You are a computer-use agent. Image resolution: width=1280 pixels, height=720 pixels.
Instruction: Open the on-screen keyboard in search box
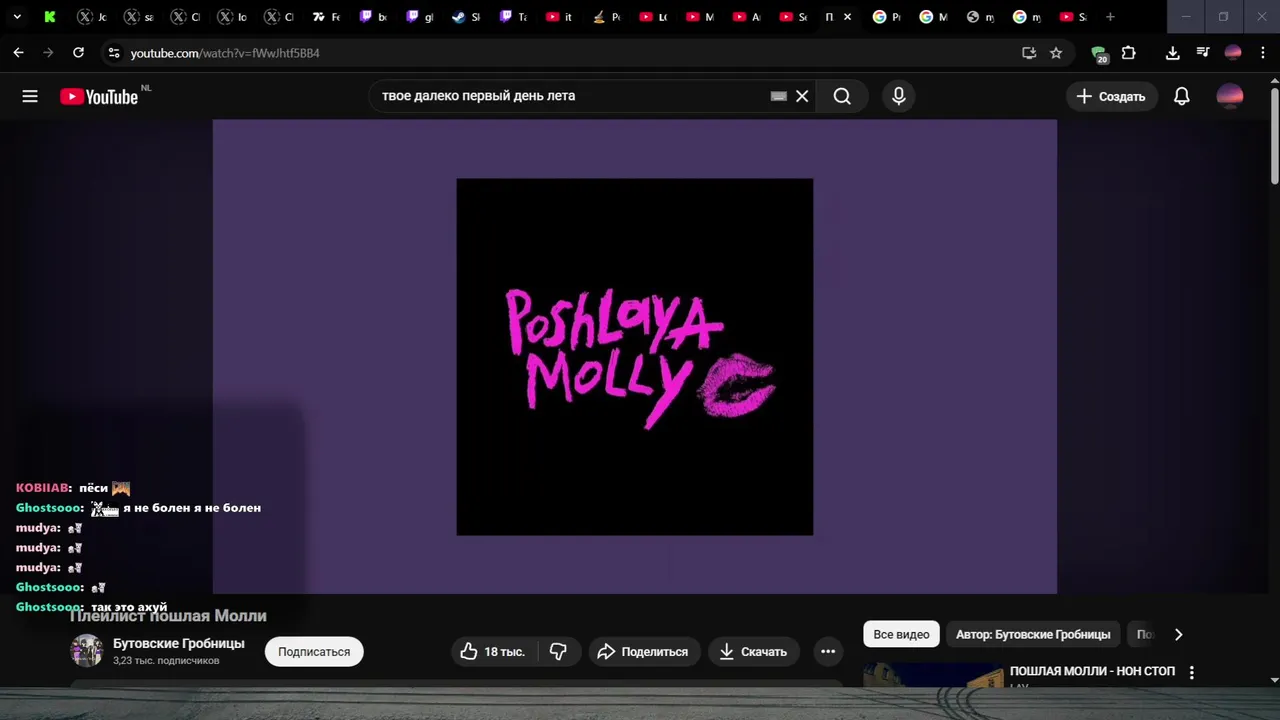779,96
